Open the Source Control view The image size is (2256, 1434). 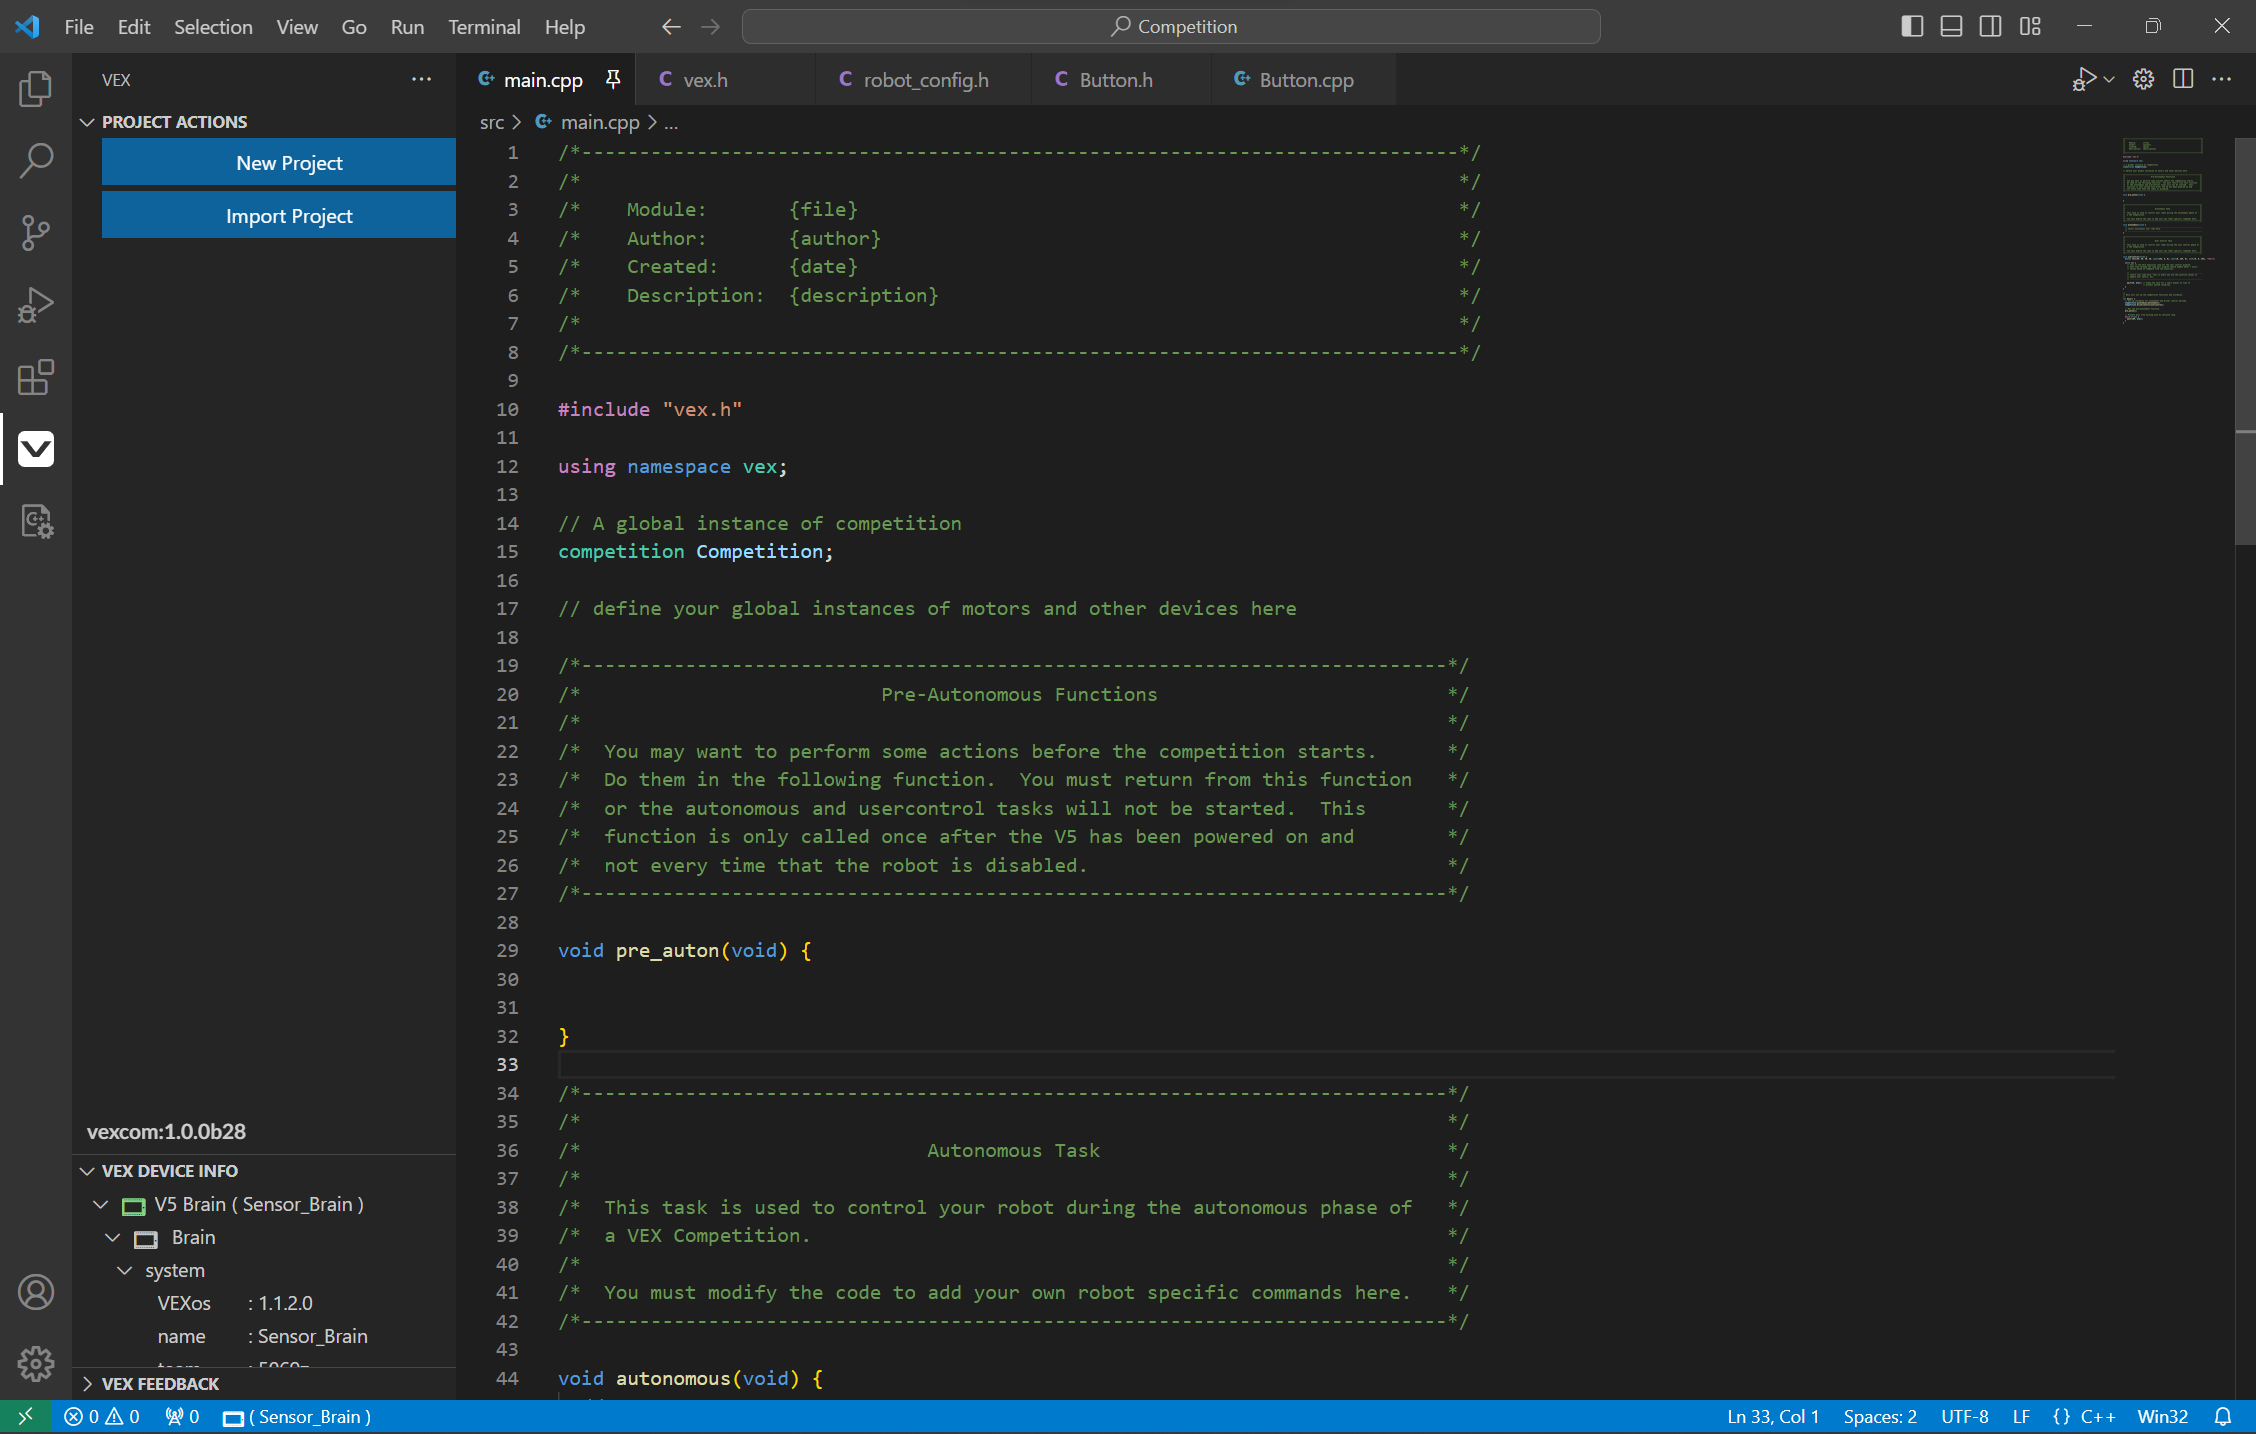[36, 233]
